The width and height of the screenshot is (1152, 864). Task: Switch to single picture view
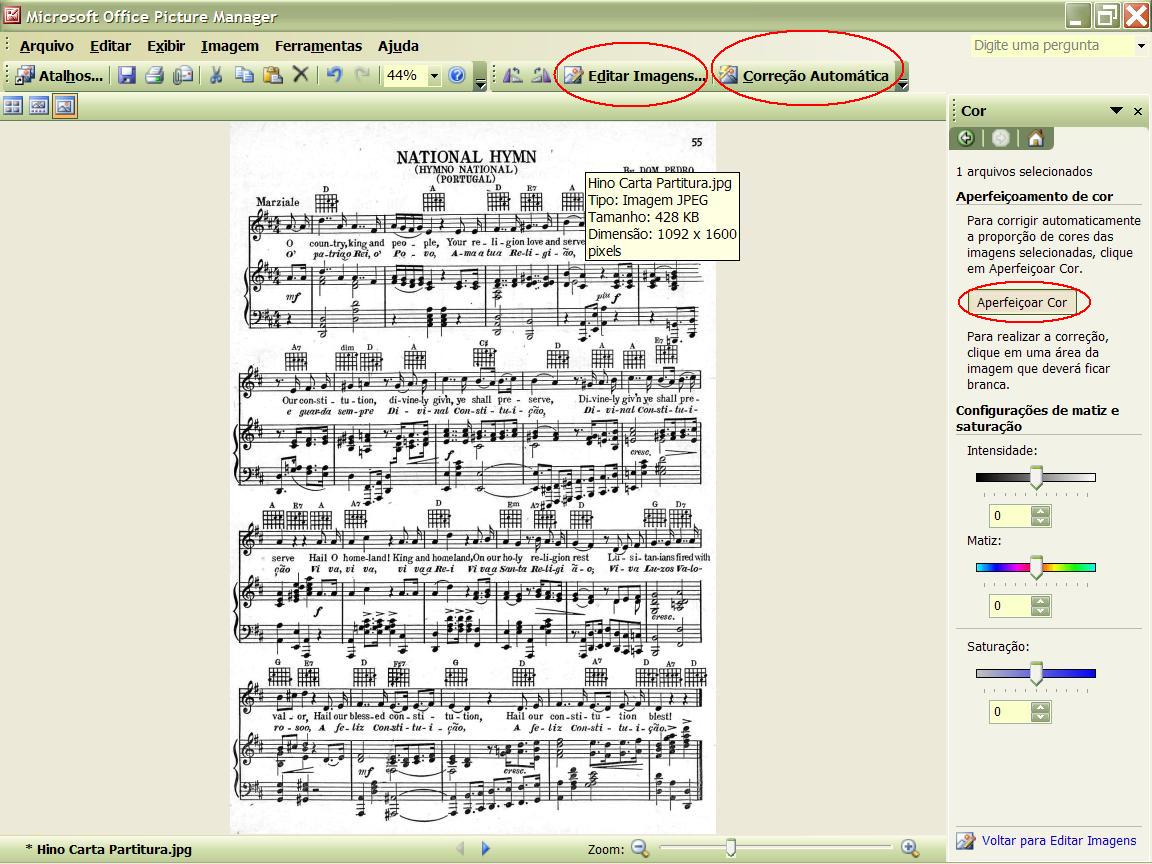65,107
